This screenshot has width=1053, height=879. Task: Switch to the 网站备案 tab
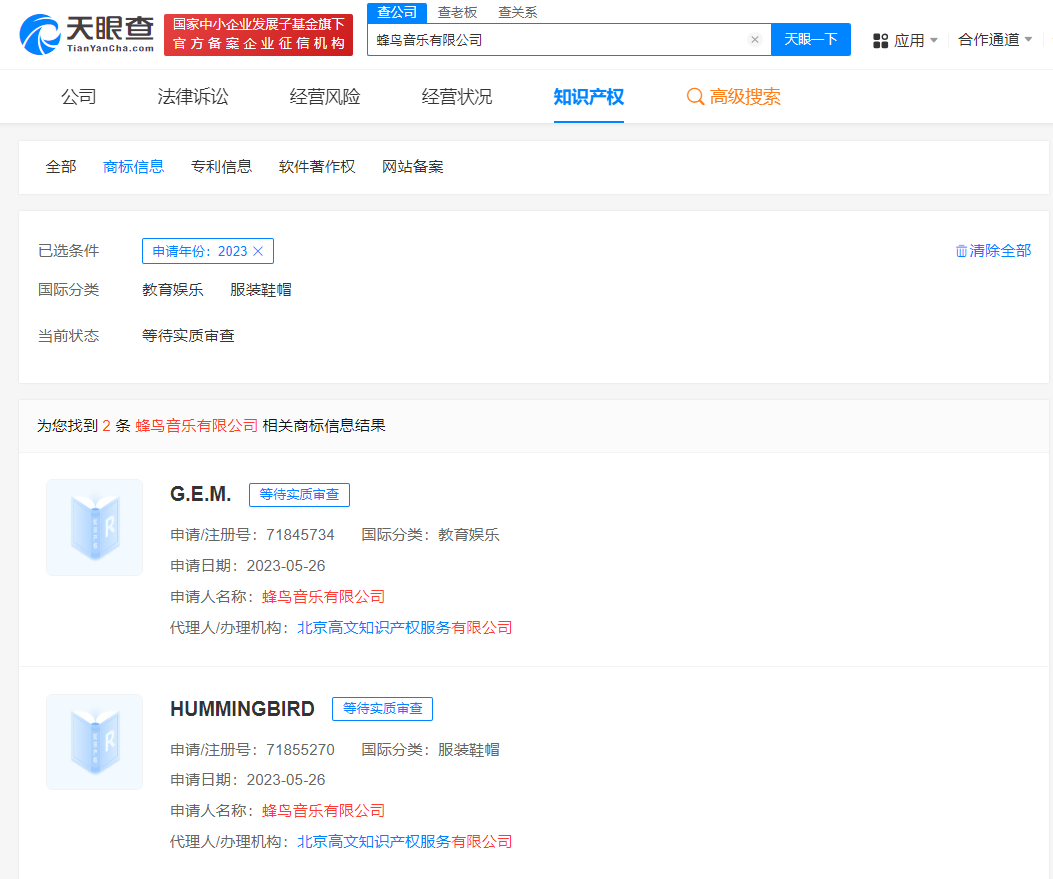click(413, 166)
